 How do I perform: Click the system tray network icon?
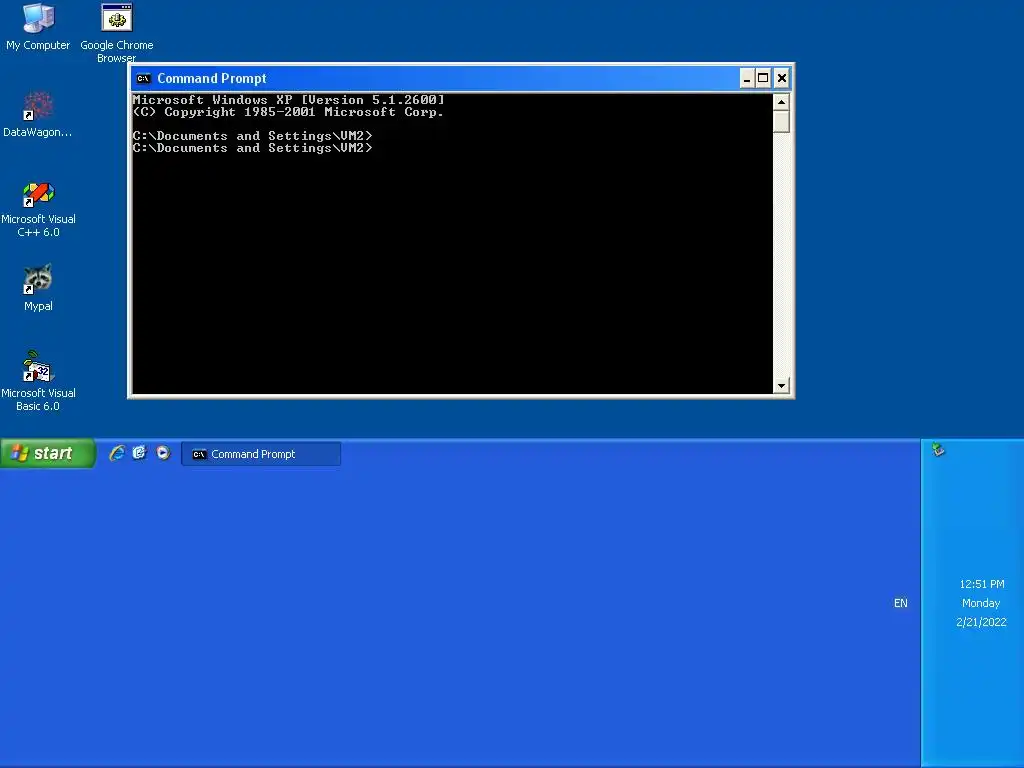coord(938,449)
